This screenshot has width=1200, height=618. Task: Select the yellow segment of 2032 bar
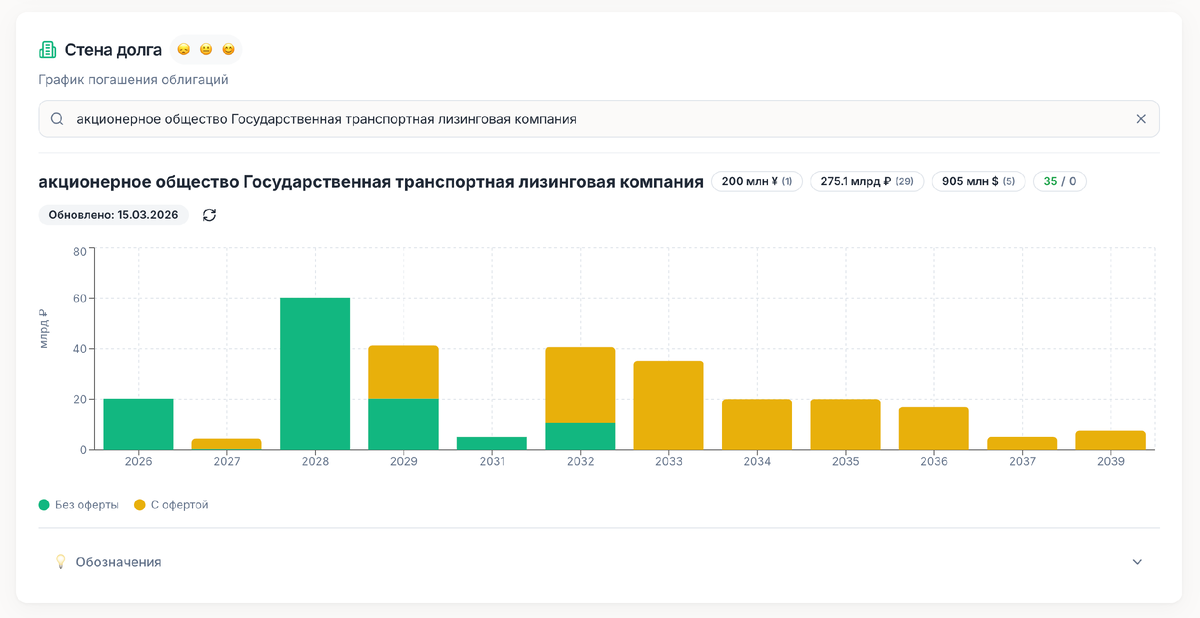pyautogui.click(x=580, y=385)
